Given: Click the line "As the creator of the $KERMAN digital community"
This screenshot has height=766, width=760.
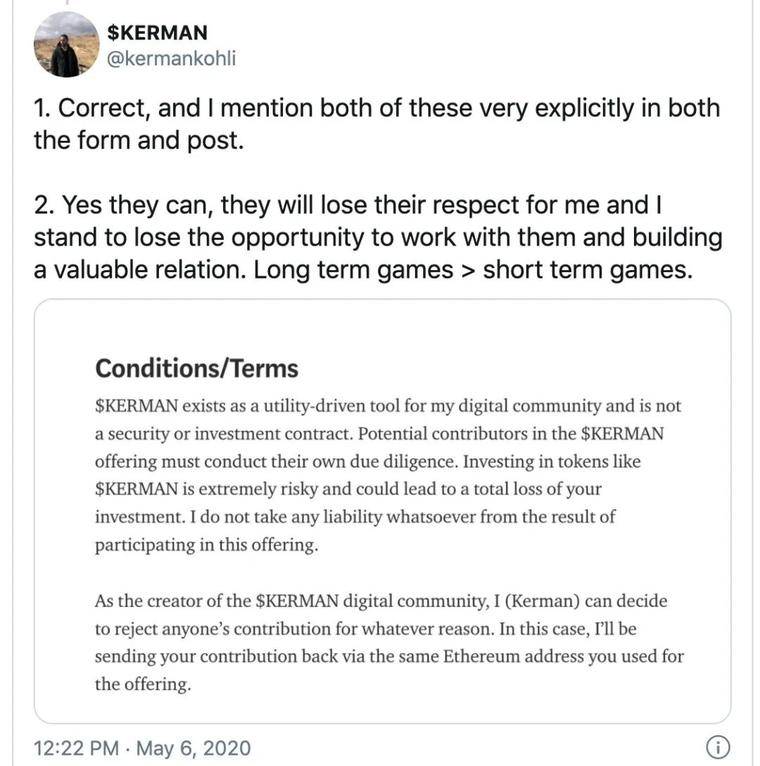Looking at the screenshot, I should 380,602.
